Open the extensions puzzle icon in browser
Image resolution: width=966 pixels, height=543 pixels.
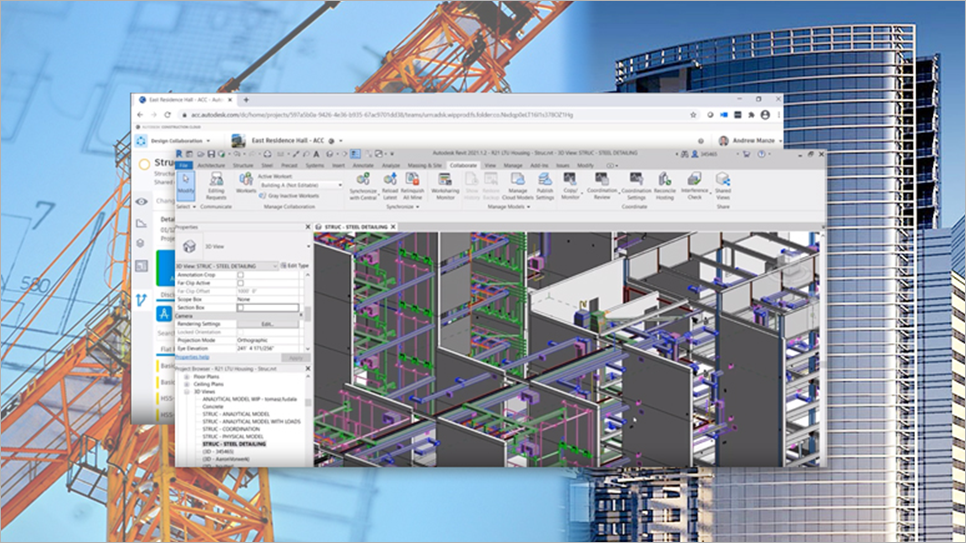751,115
